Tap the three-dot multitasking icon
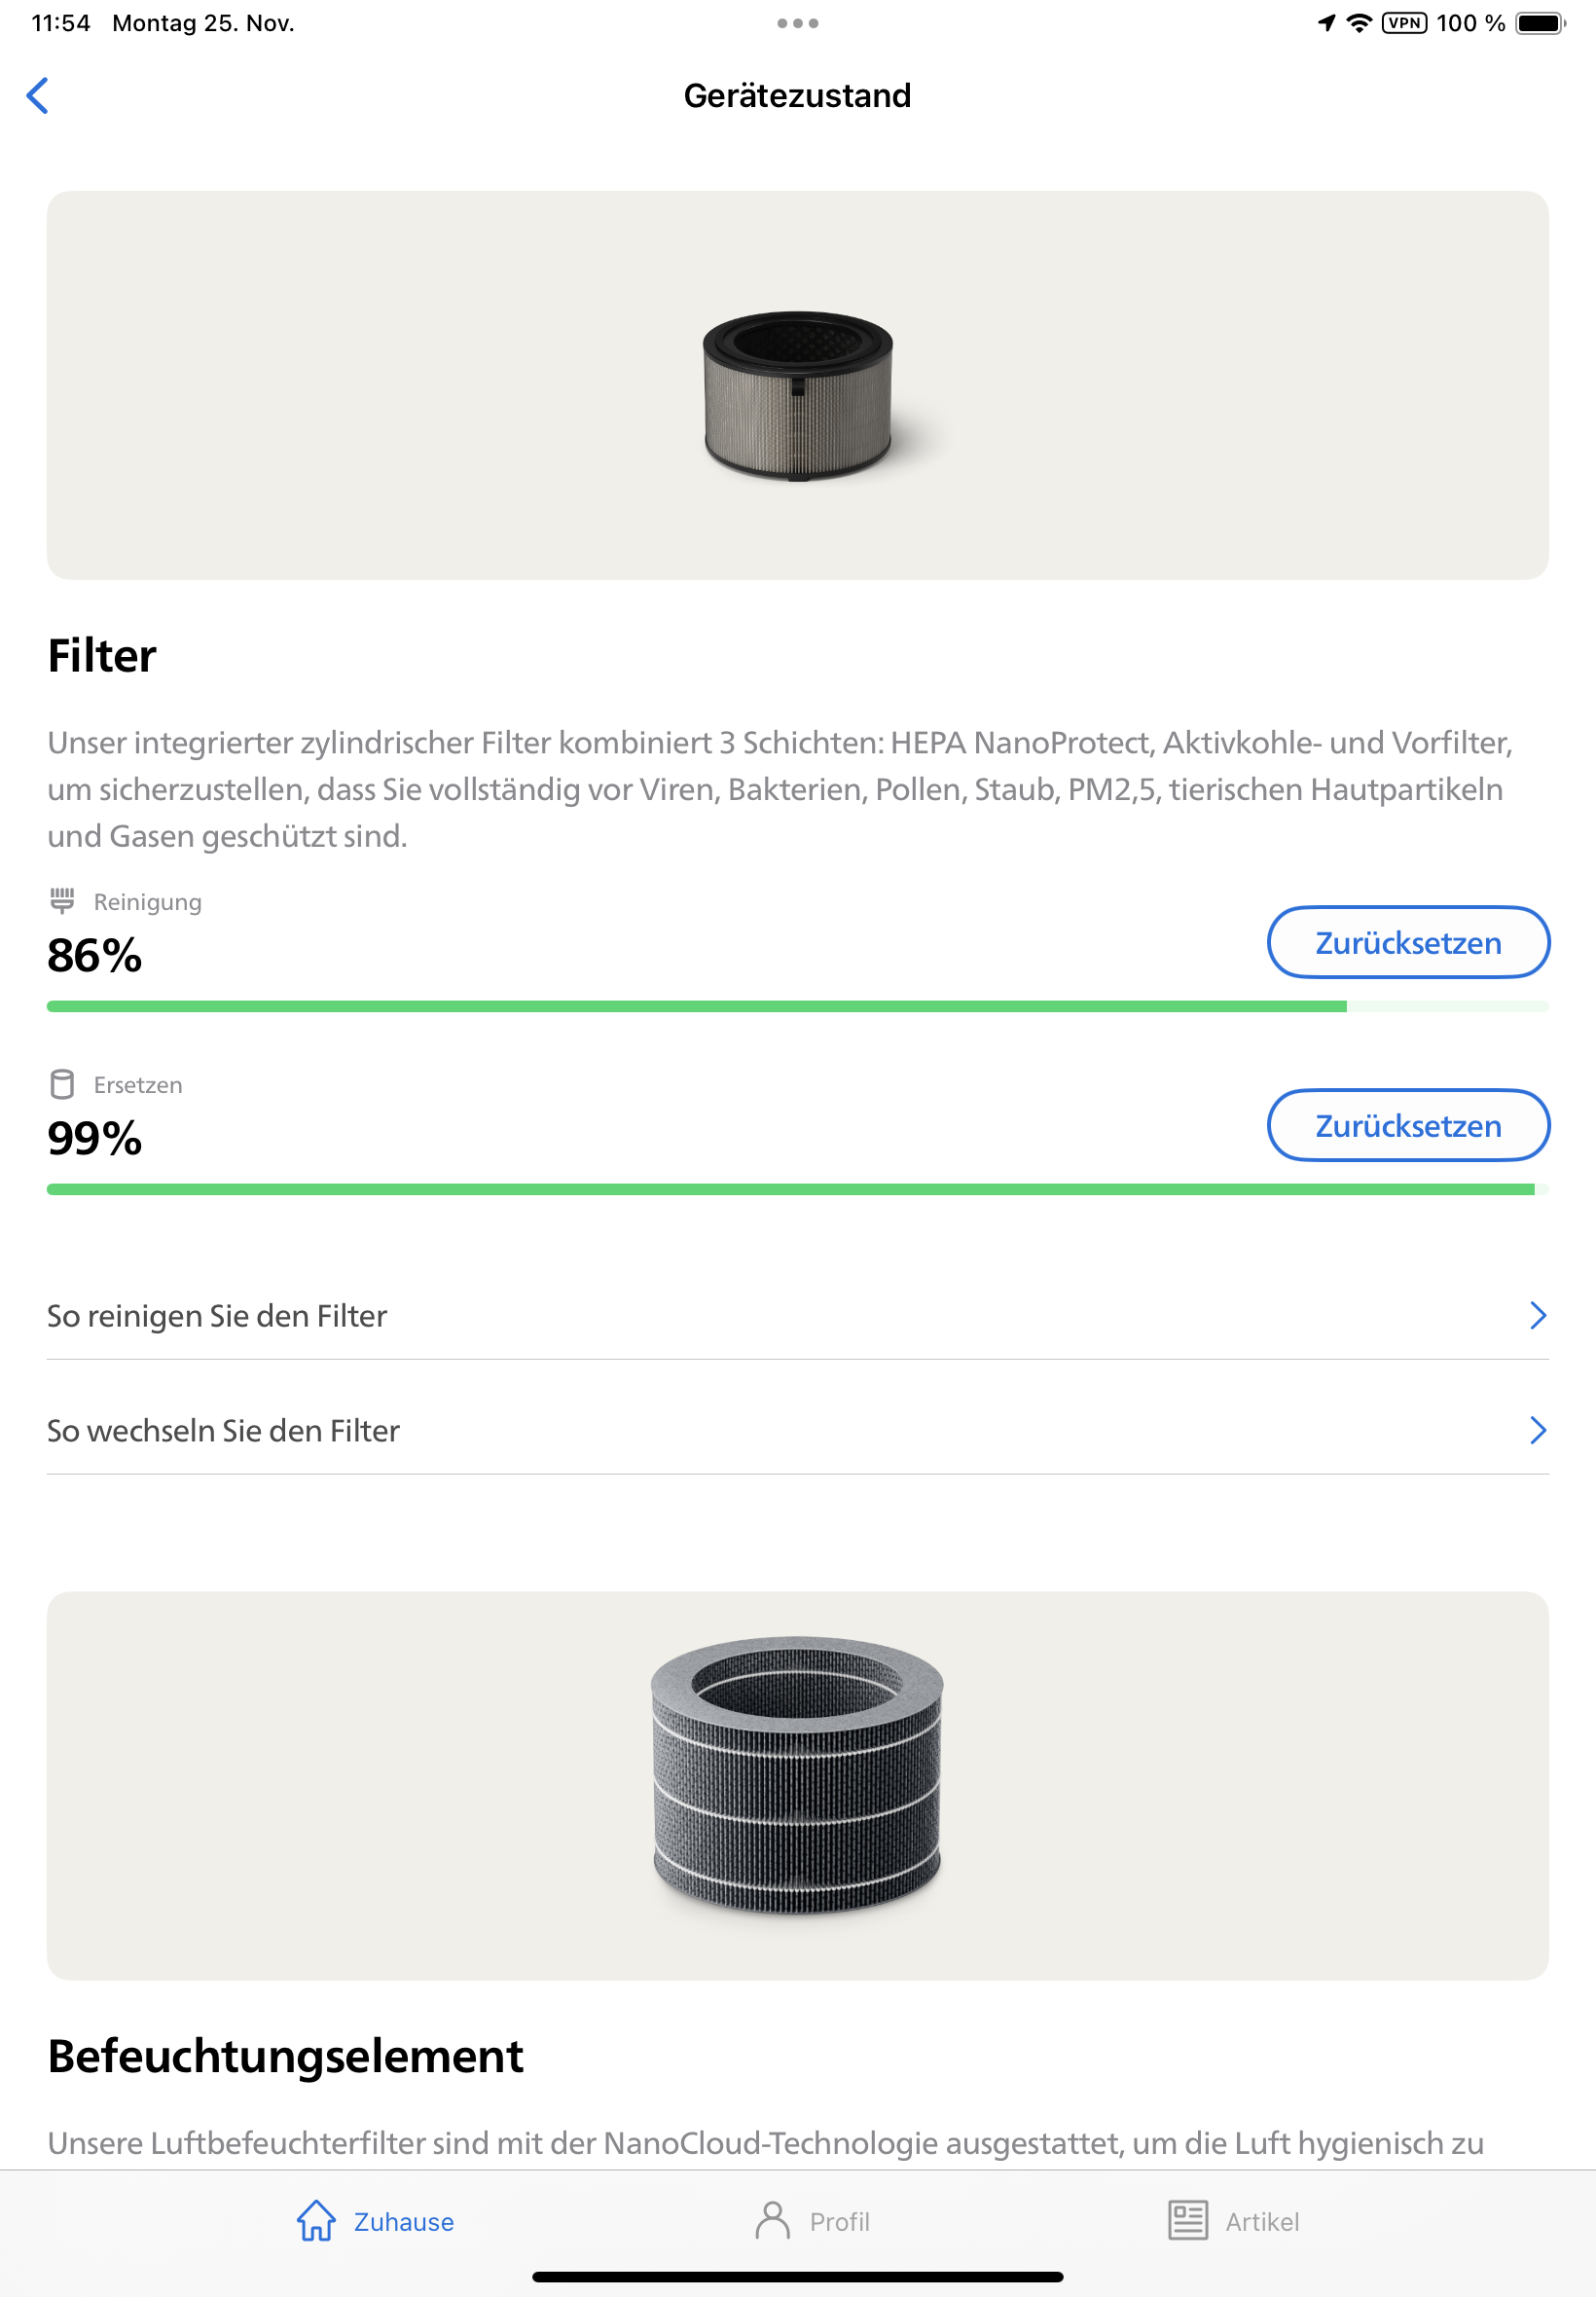The height and width of the screenshot is (2297, 1596). pyautogui.click(x=798, y=23)
